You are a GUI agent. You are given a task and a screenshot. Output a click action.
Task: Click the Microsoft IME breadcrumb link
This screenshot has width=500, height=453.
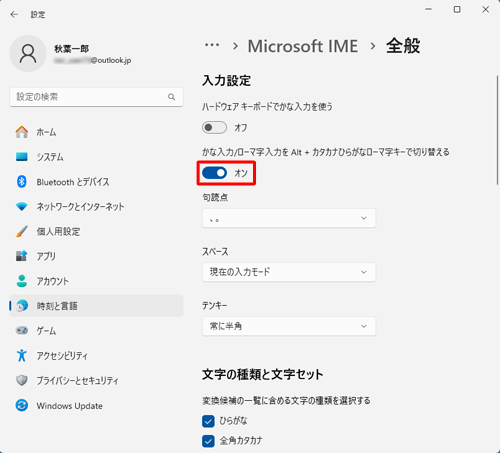pyautogui.click(x=303, y=46)
